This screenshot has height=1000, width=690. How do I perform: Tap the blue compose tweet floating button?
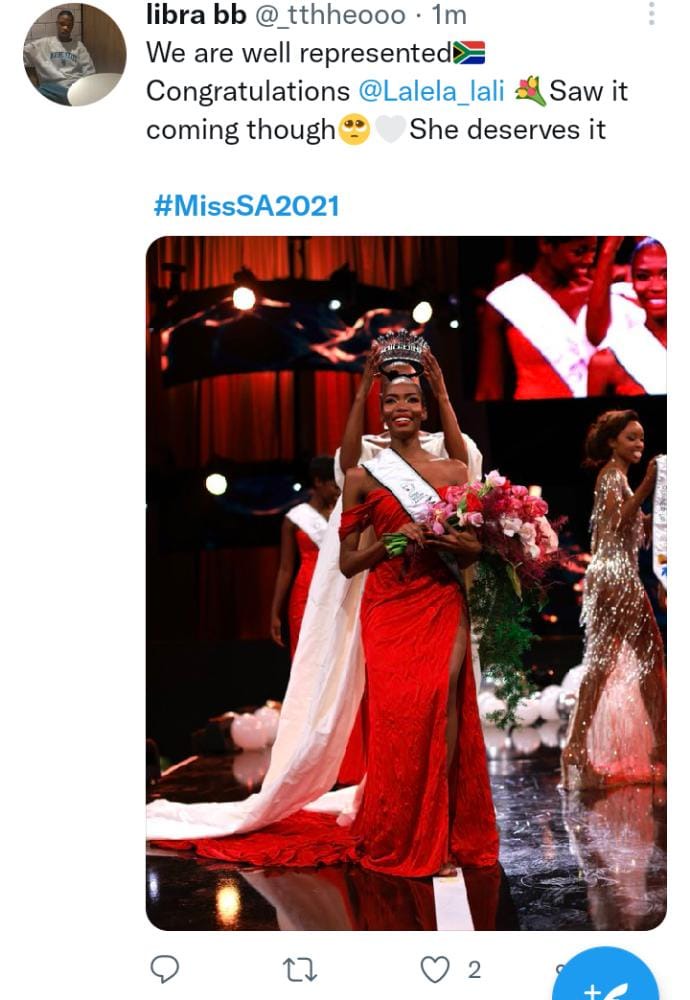[606, 976]
